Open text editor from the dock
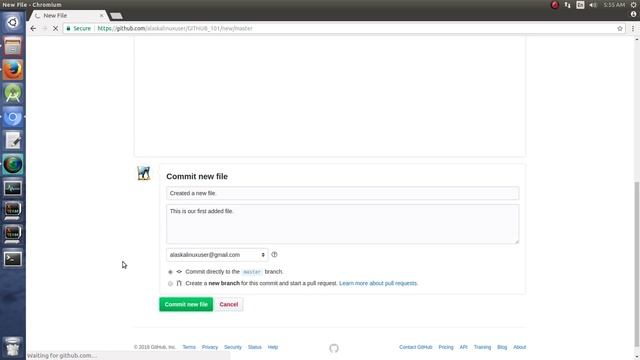The height and width of the screenshot is (360, 640). pos(13,141)
